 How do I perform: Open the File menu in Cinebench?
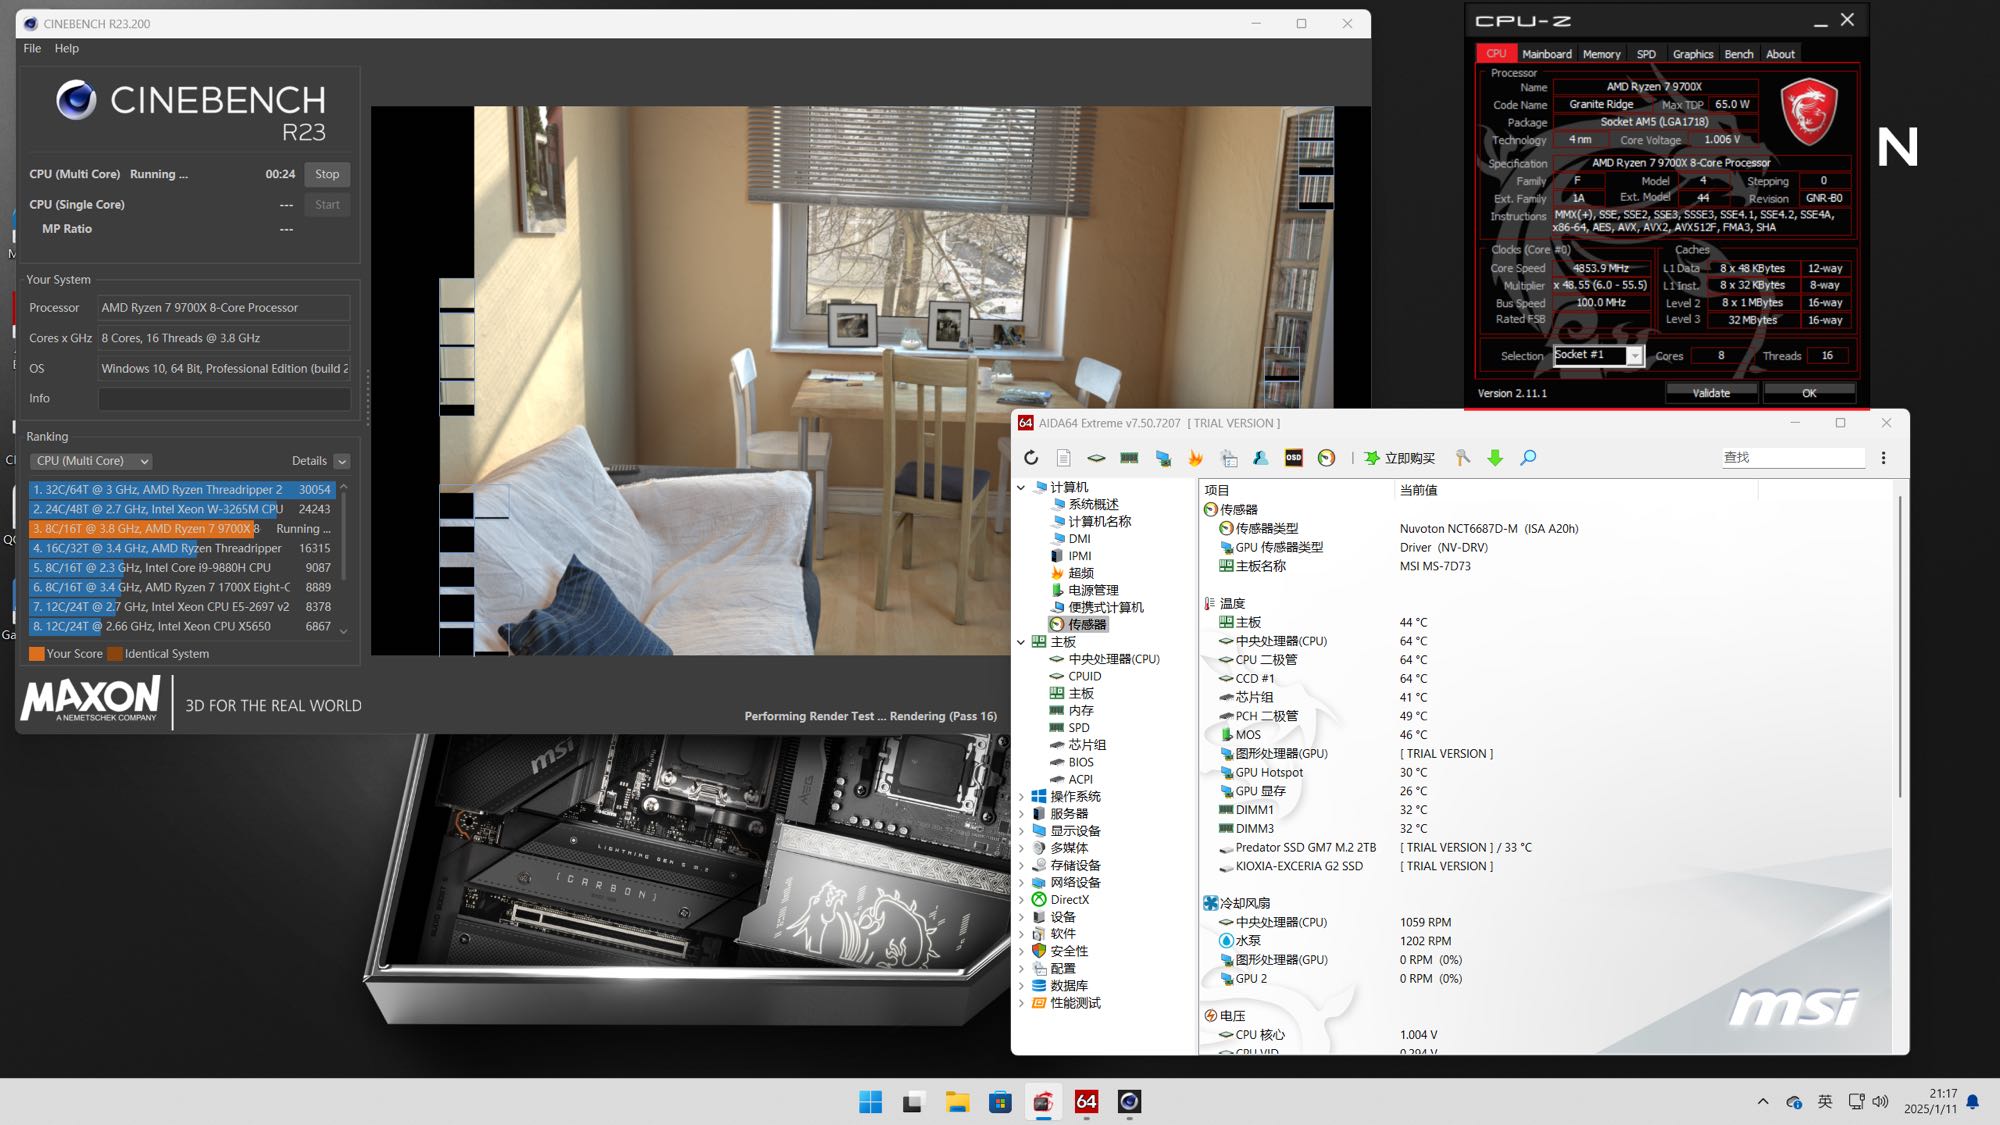click(x=32, y=48)
